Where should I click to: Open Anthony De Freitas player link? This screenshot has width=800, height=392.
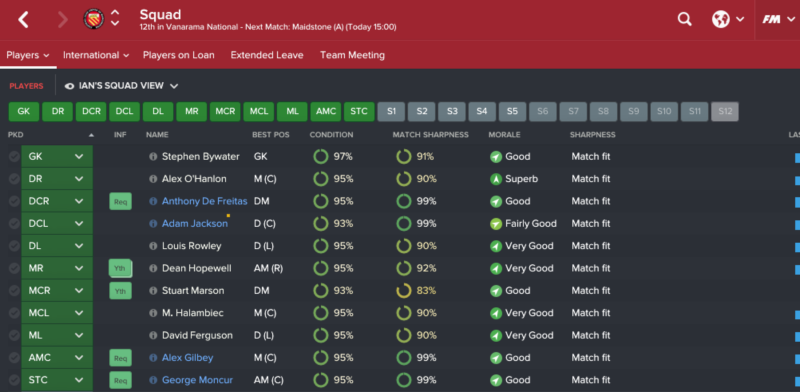click(x=204, y=201)
